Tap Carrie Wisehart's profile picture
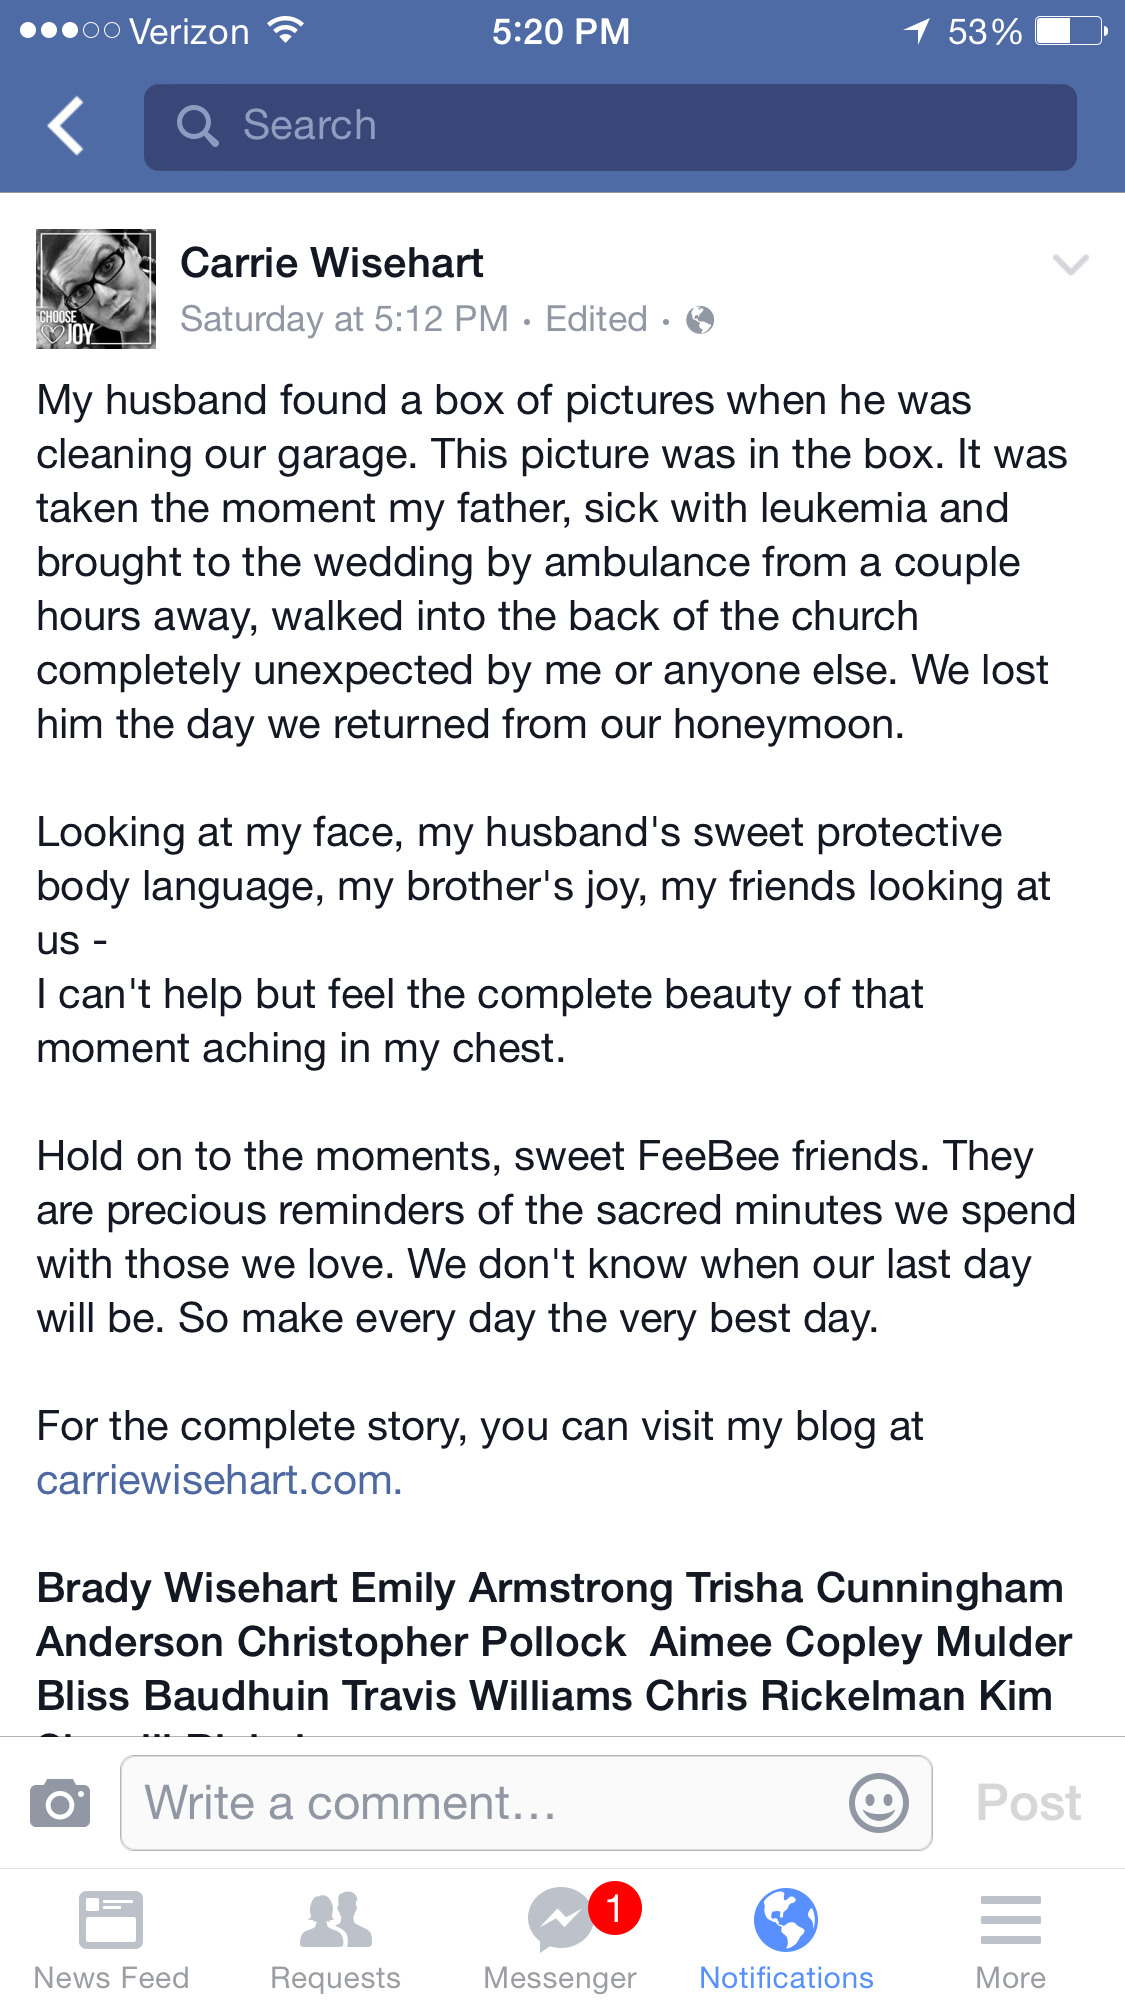This screenshot has width=1125, height=2001. click(x=96, y=289)
